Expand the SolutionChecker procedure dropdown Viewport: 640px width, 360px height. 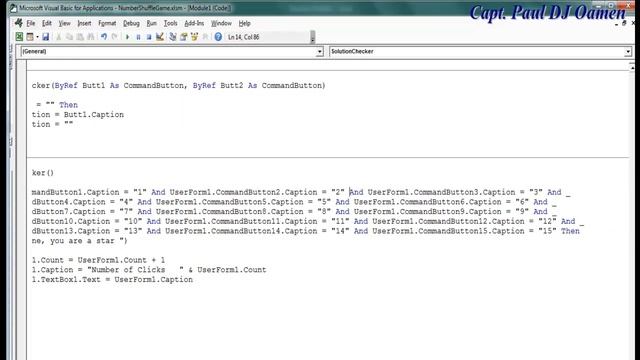[x=628, y=51]
